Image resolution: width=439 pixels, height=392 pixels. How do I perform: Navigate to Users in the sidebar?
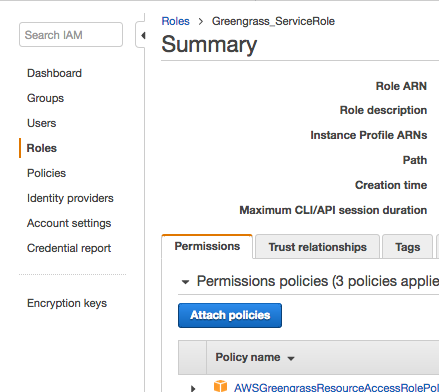pos(42,123)
